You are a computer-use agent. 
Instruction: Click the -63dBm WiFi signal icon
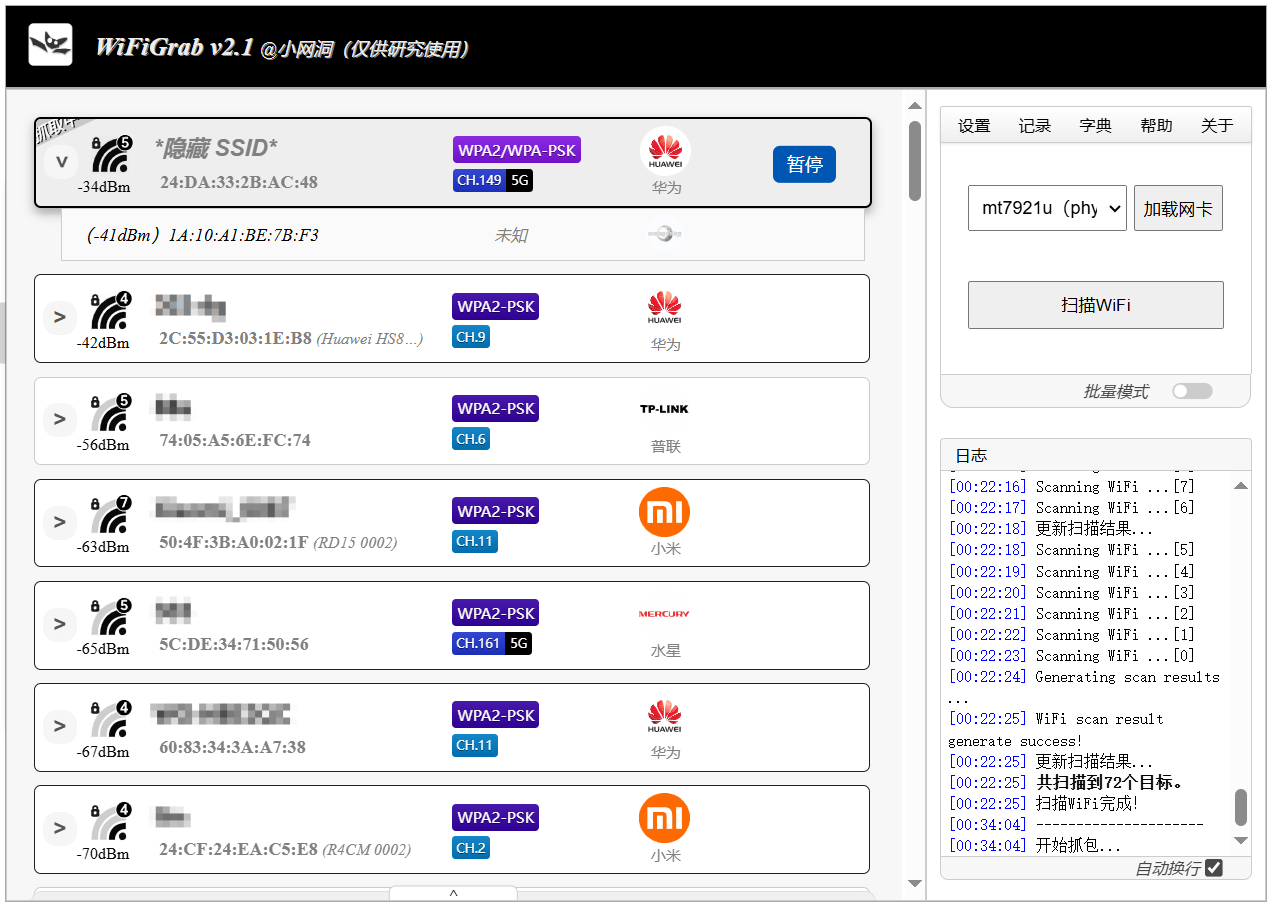point(110,516)
